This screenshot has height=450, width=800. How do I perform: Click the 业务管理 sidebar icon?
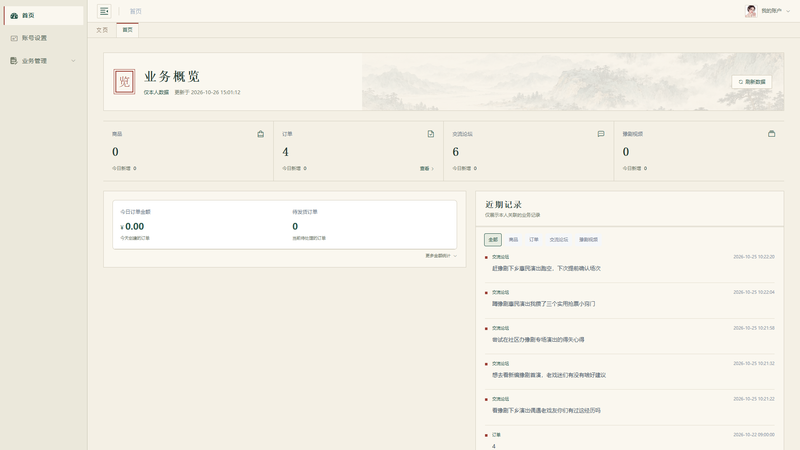(14, 61)
